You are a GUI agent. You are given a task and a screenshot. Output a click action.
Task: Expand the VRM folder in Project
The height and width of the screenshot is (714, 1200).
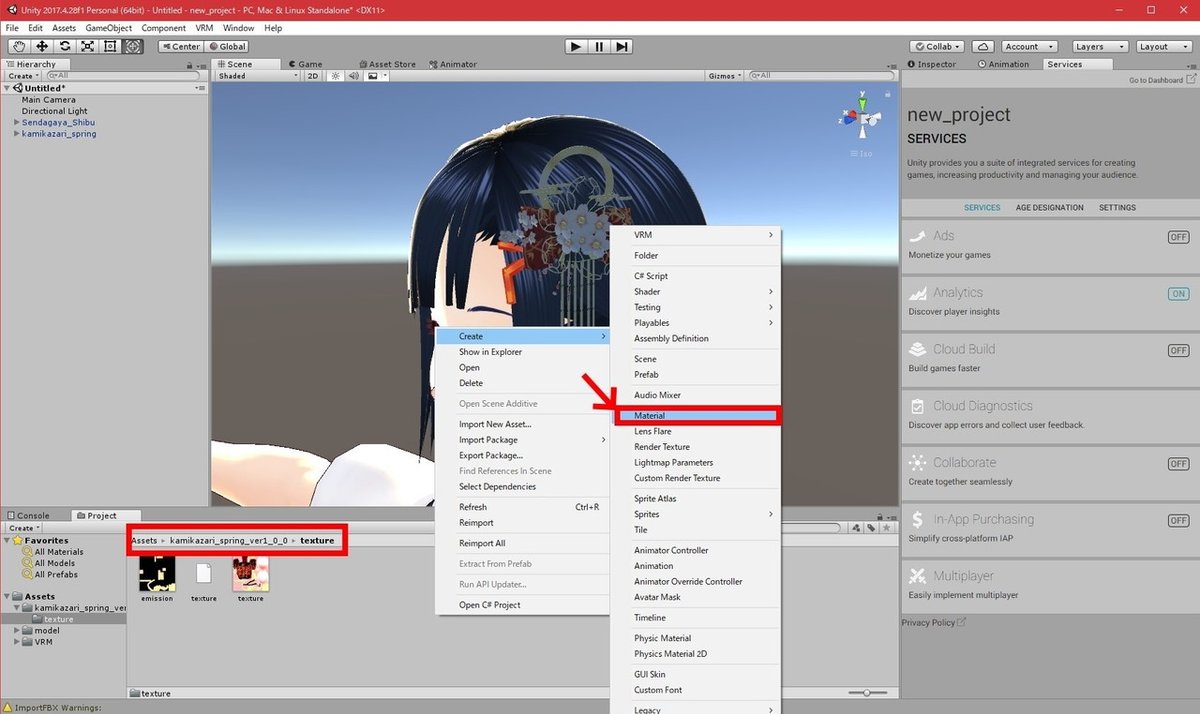click(17, 642)
